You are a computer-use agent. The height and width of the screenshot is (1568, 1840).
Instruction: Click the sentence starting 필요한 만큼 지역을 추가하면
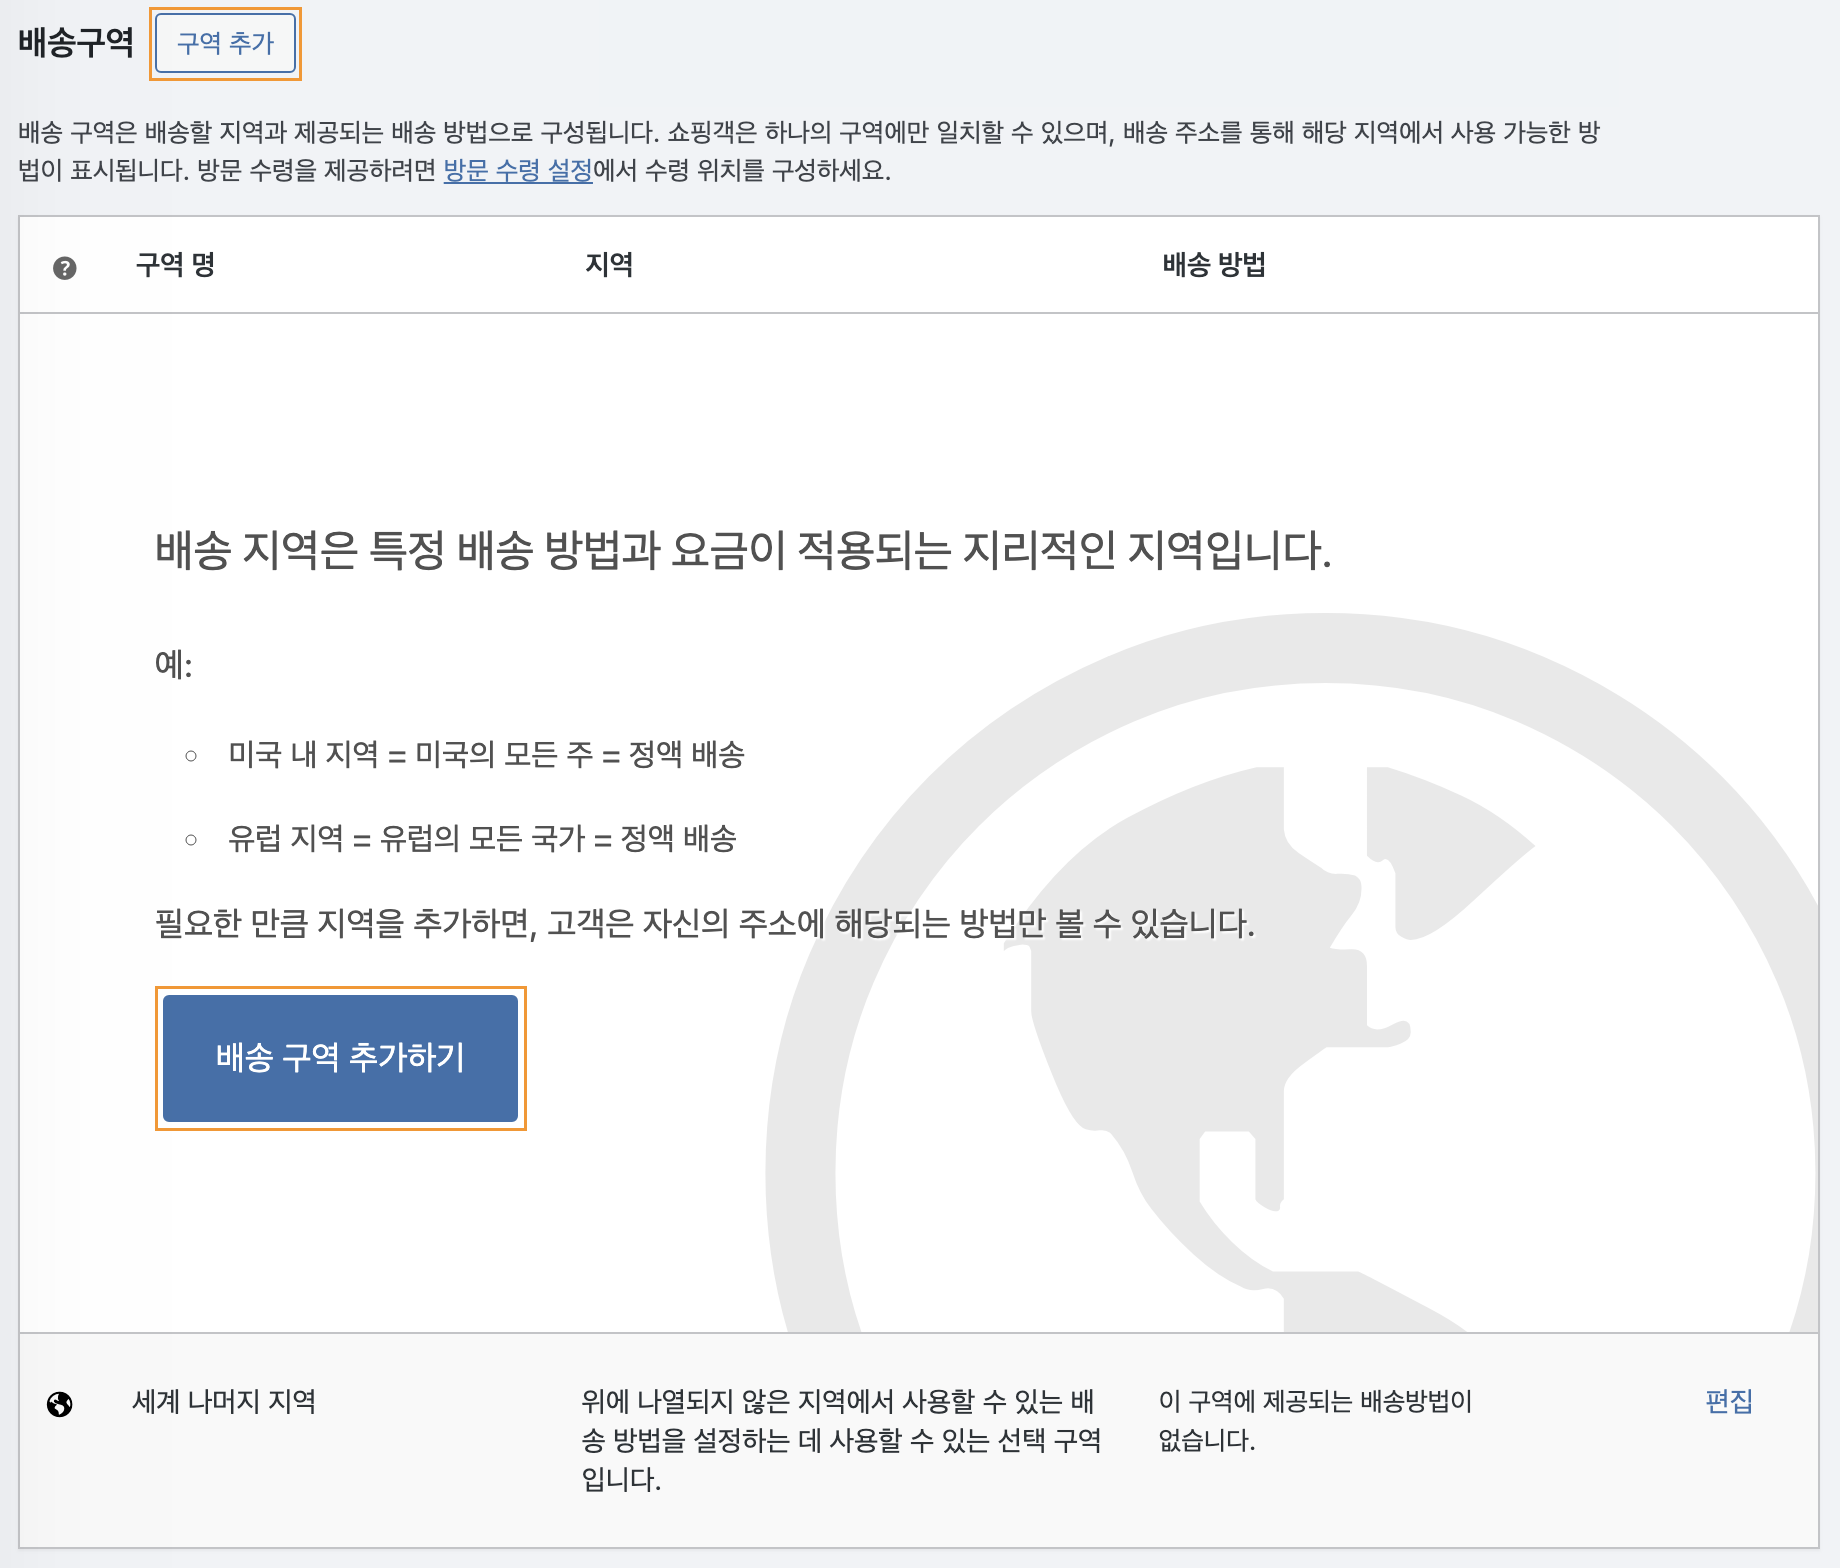(705, 923)
